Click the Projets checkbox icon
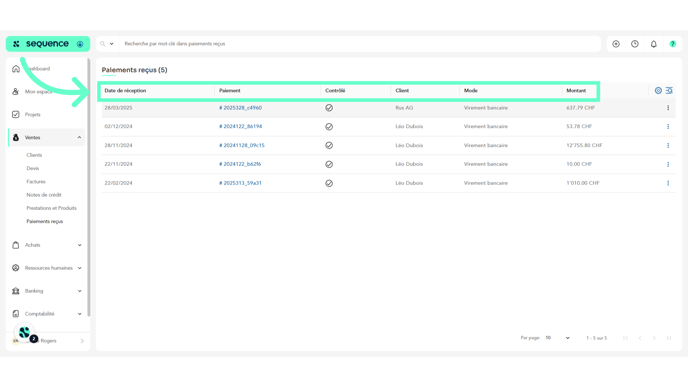Screen dimensions: 688x387 coord(16,115)
